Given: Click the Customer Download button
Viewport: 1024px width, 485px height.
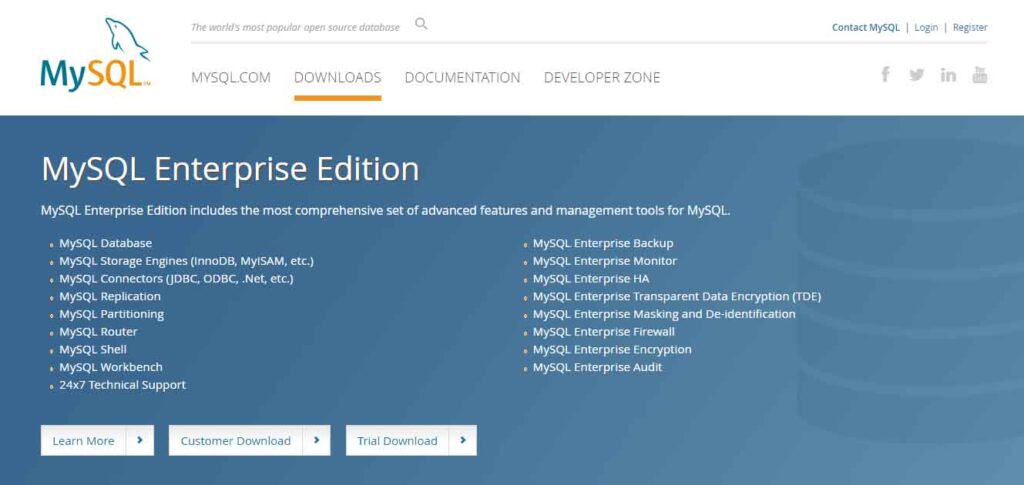Looking at the screenshot, I should pyautogui.click(x=249, y=441).
